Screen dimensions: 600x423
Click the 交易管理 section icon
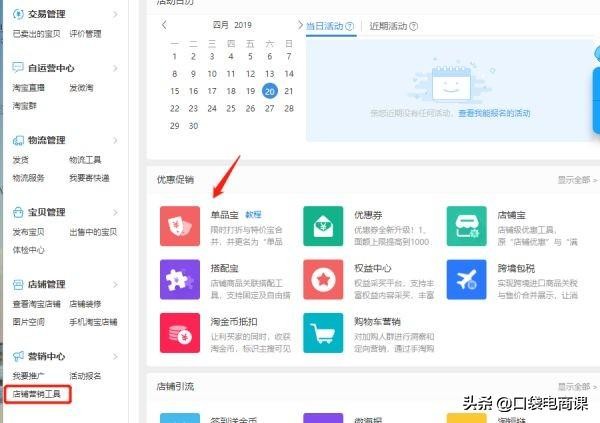tap(18, 14)
